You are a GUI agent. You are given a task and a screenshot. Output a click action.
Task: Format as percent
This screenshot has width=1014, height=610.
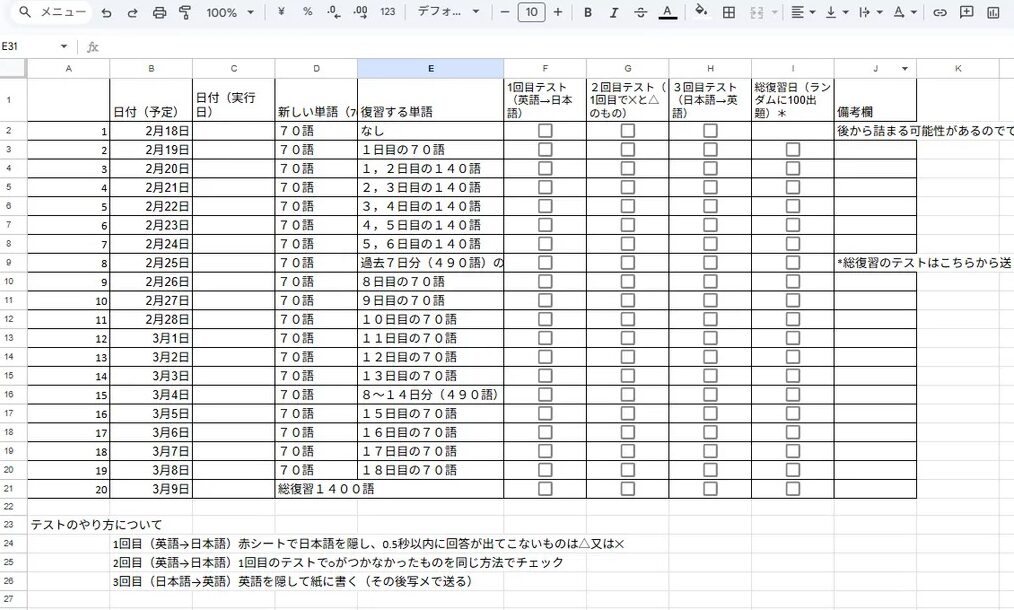[308, 12]
